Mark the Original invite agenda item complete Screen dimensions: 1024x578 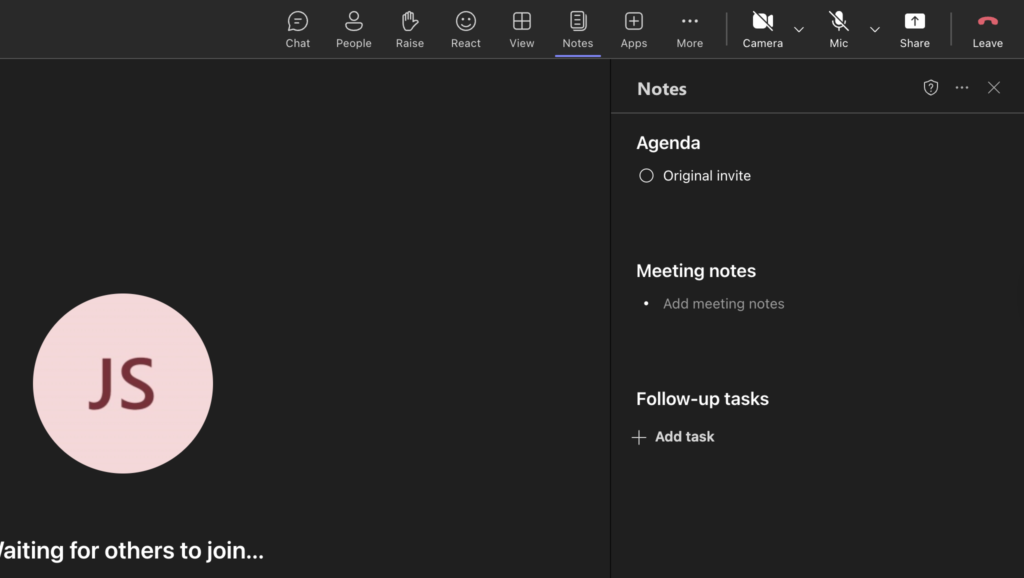pyautogui.click(x=646, y=175)
